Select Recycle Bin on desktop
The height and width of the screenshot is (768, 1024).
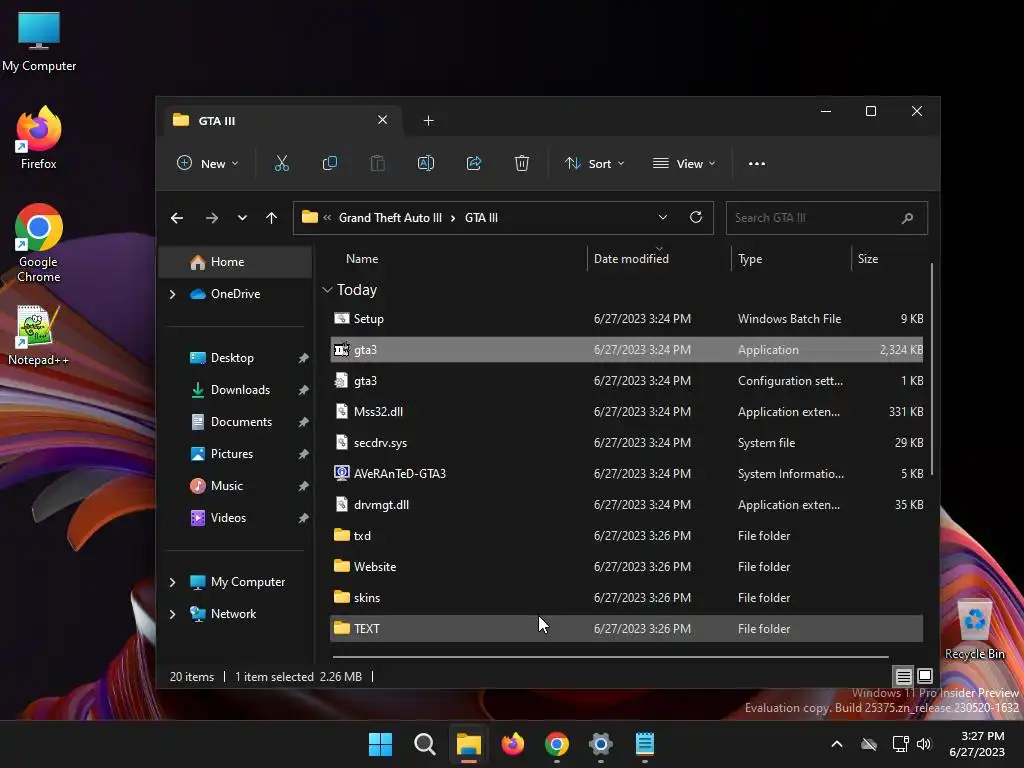[974, 630]
